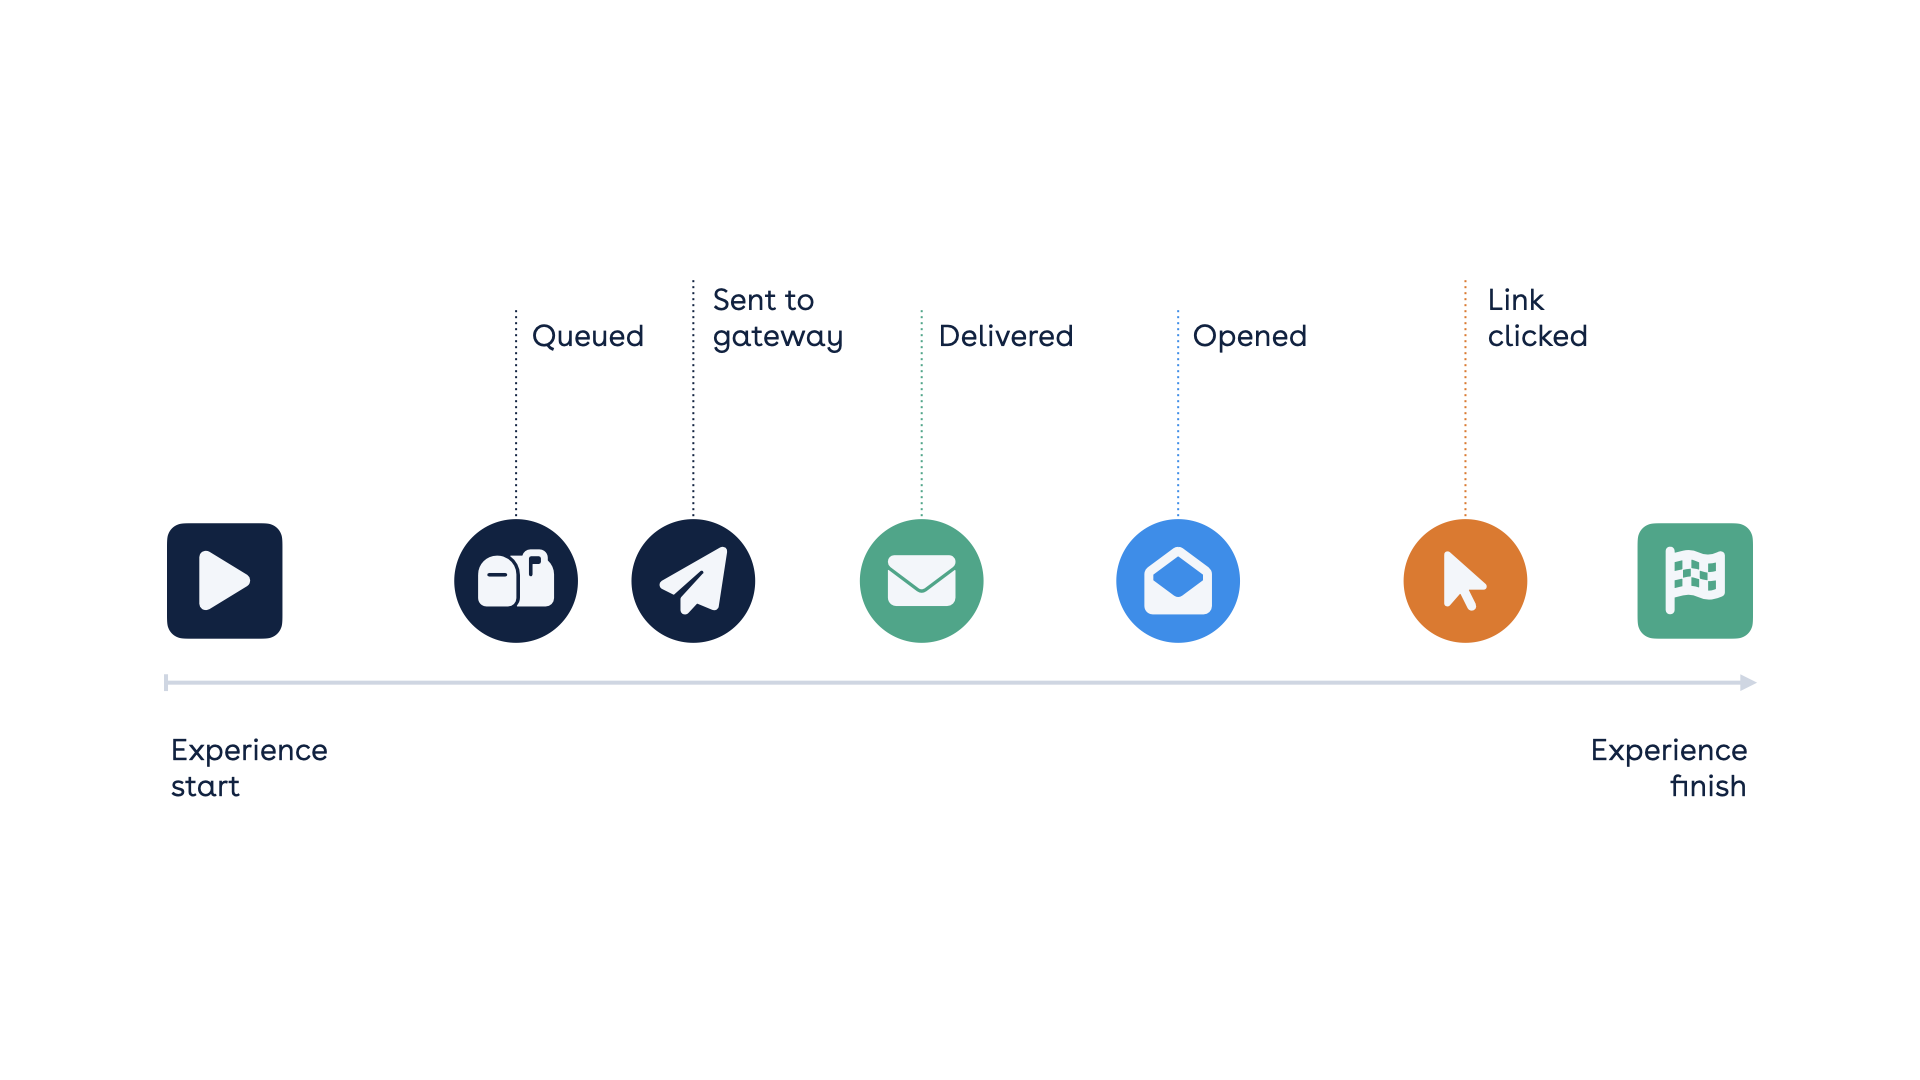The height and width of the screenshot is (1080, 1920).
Task: Select the orange Link clicked cursor icon
Action: 1465,581
